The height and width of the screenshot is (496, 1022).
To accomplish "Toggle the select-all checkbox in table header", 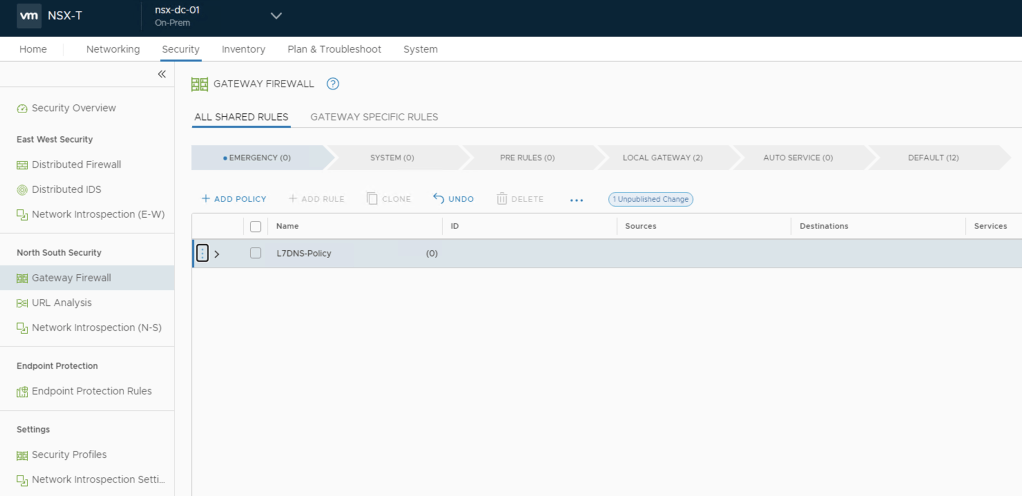I will 255,227.
